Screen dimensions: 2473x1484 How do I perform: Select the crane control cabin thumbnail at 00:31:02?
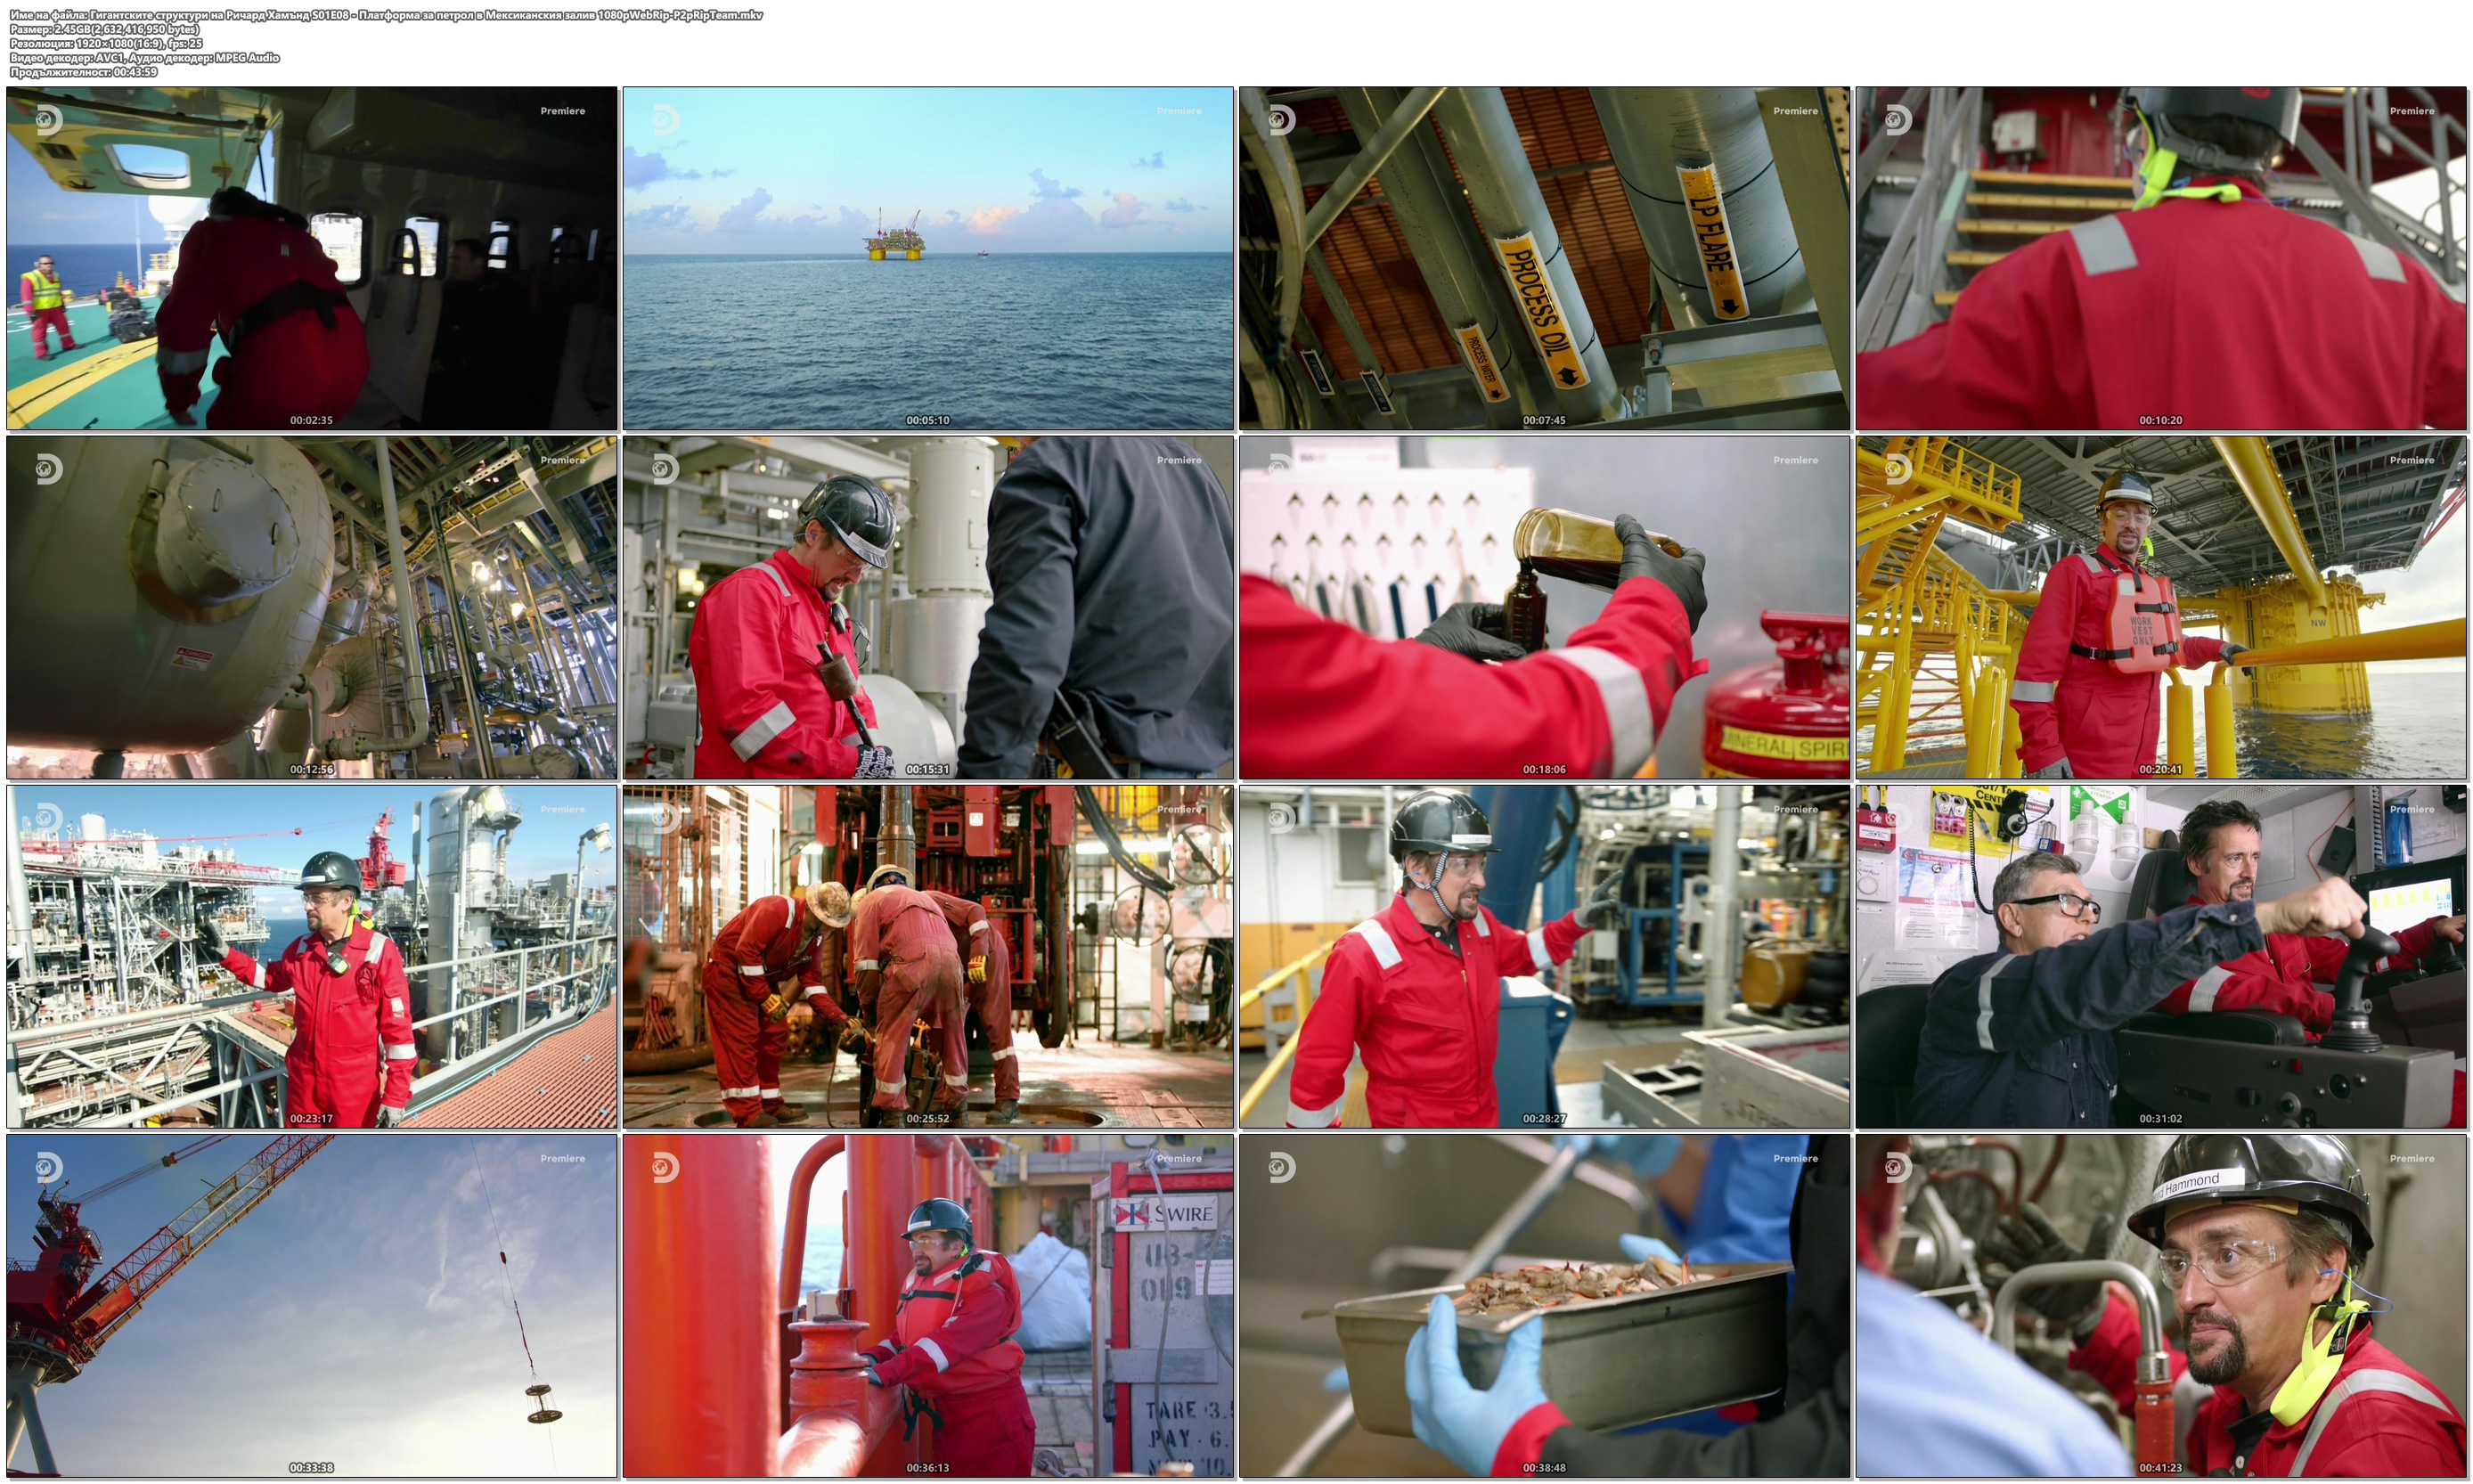pos(2160,956)
